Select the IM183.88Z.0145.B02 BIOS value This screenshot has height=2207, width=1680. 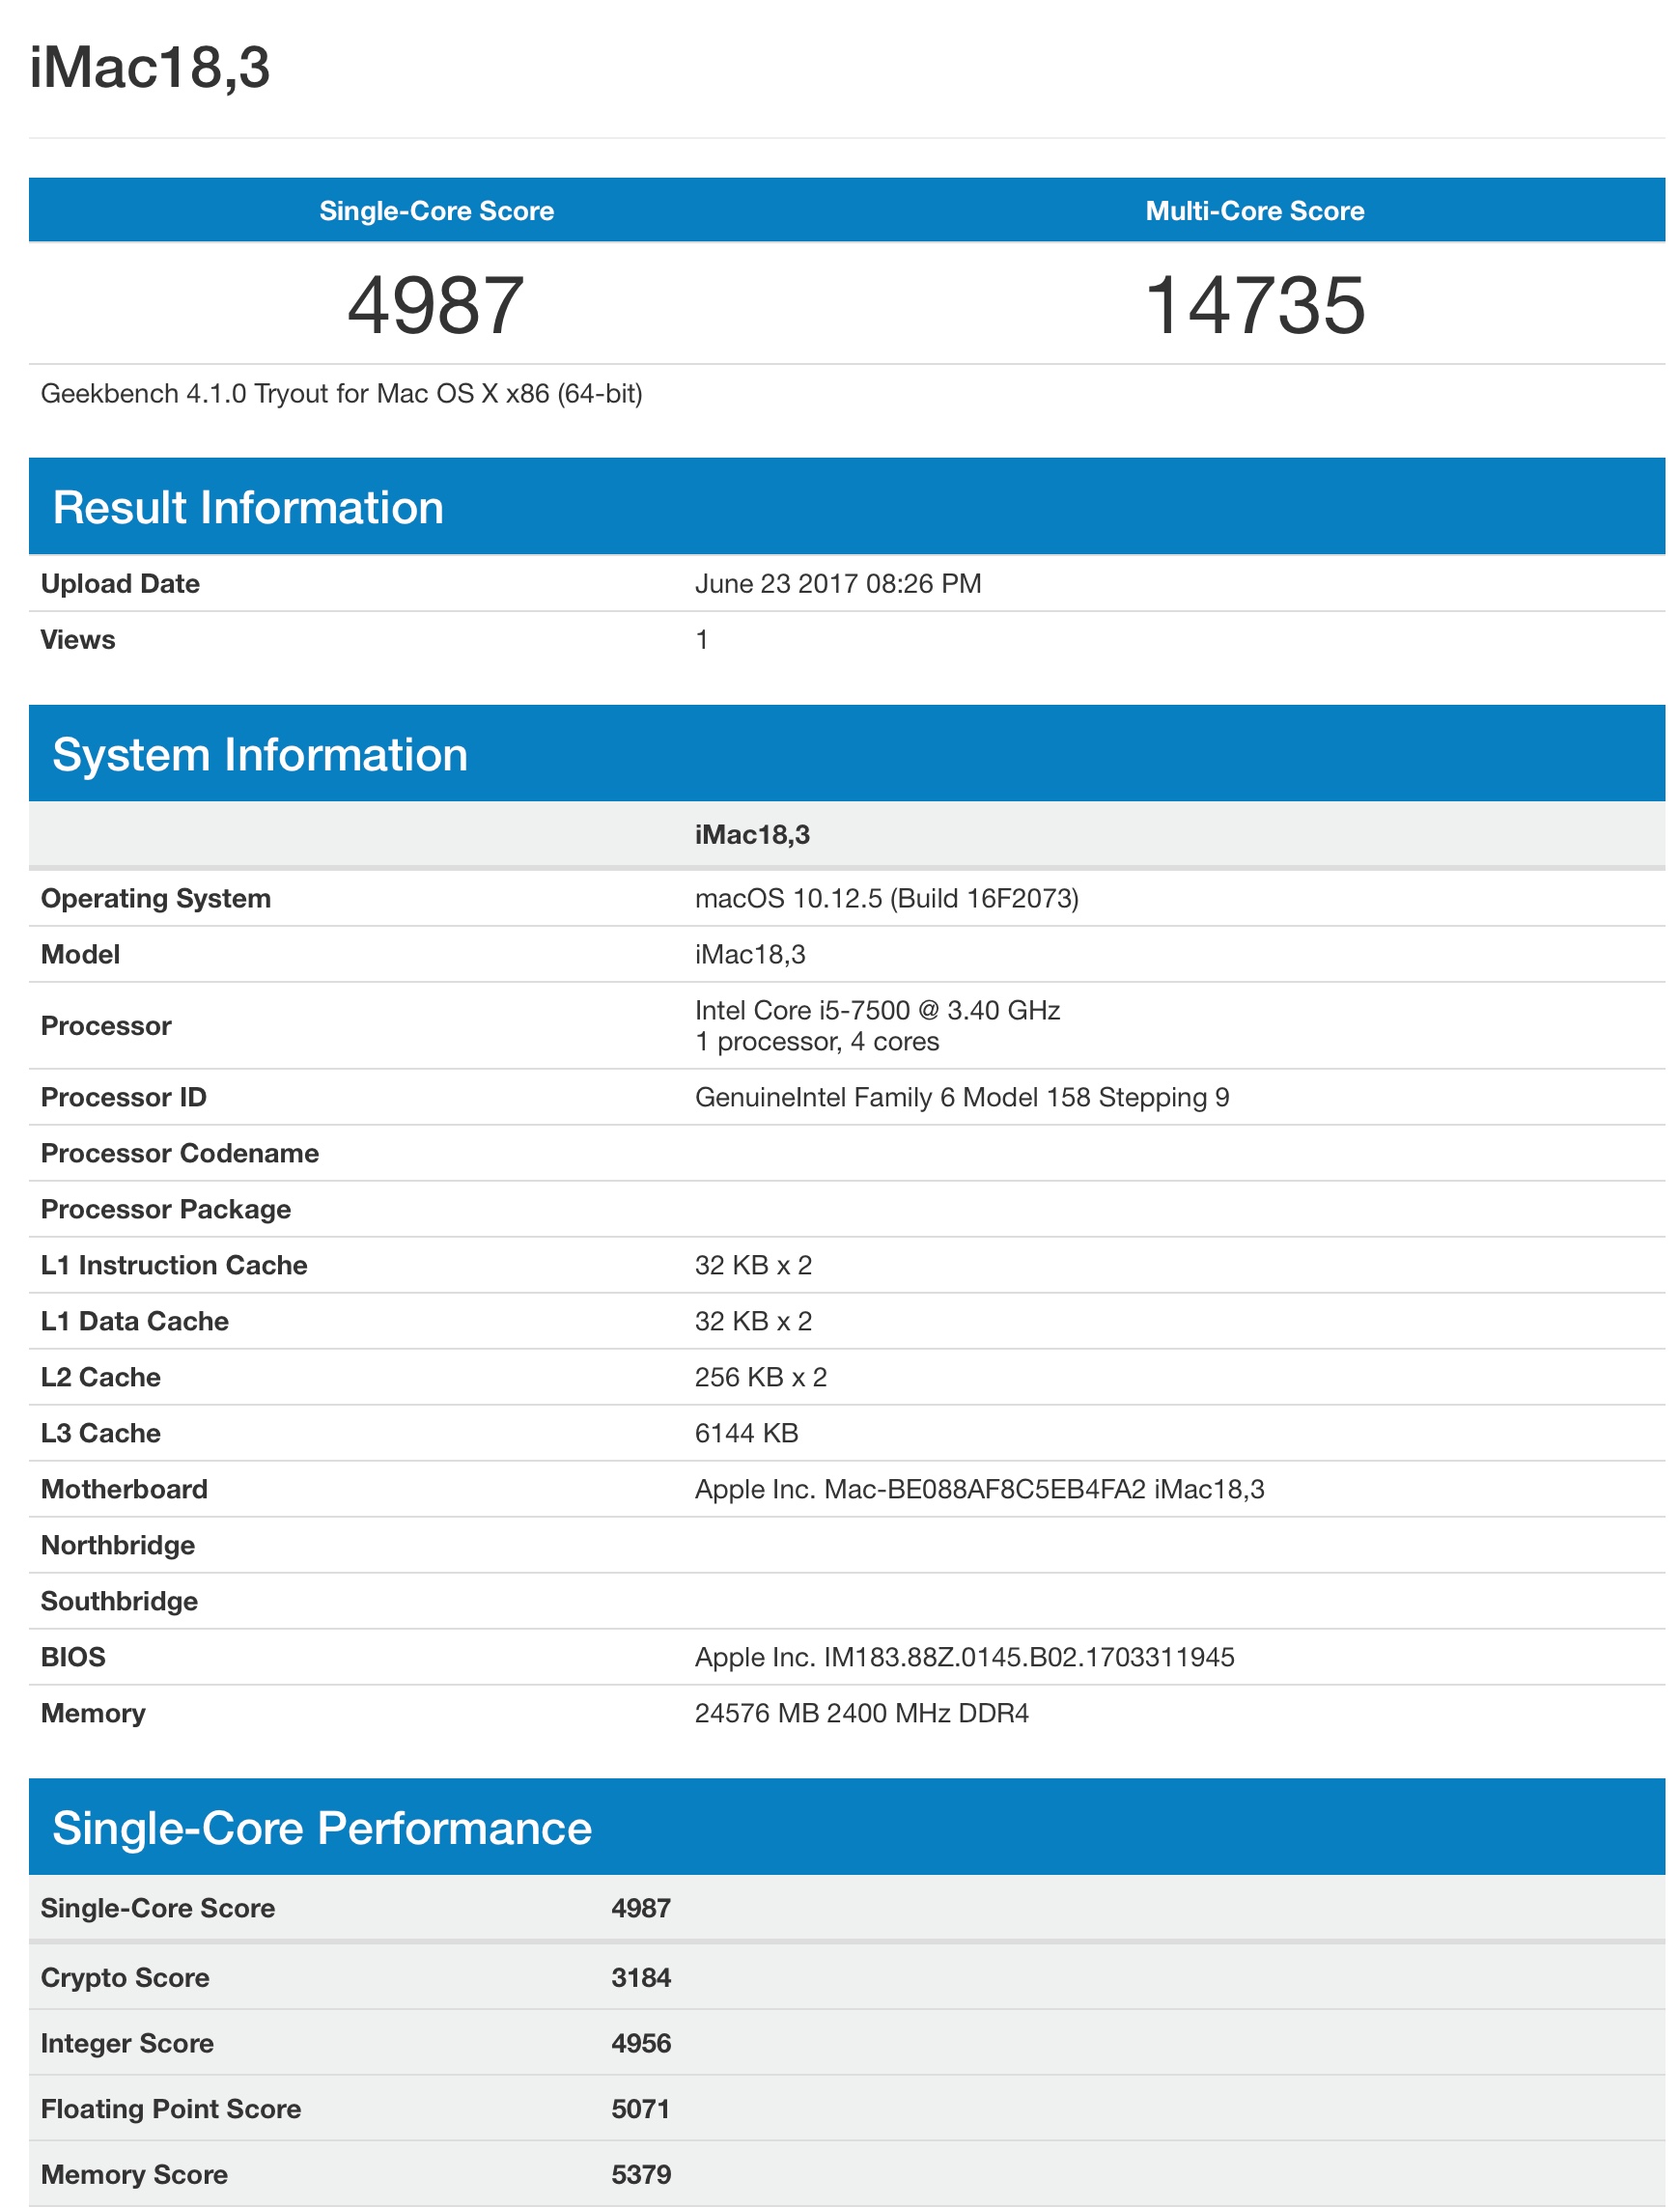click(965, 1658)
